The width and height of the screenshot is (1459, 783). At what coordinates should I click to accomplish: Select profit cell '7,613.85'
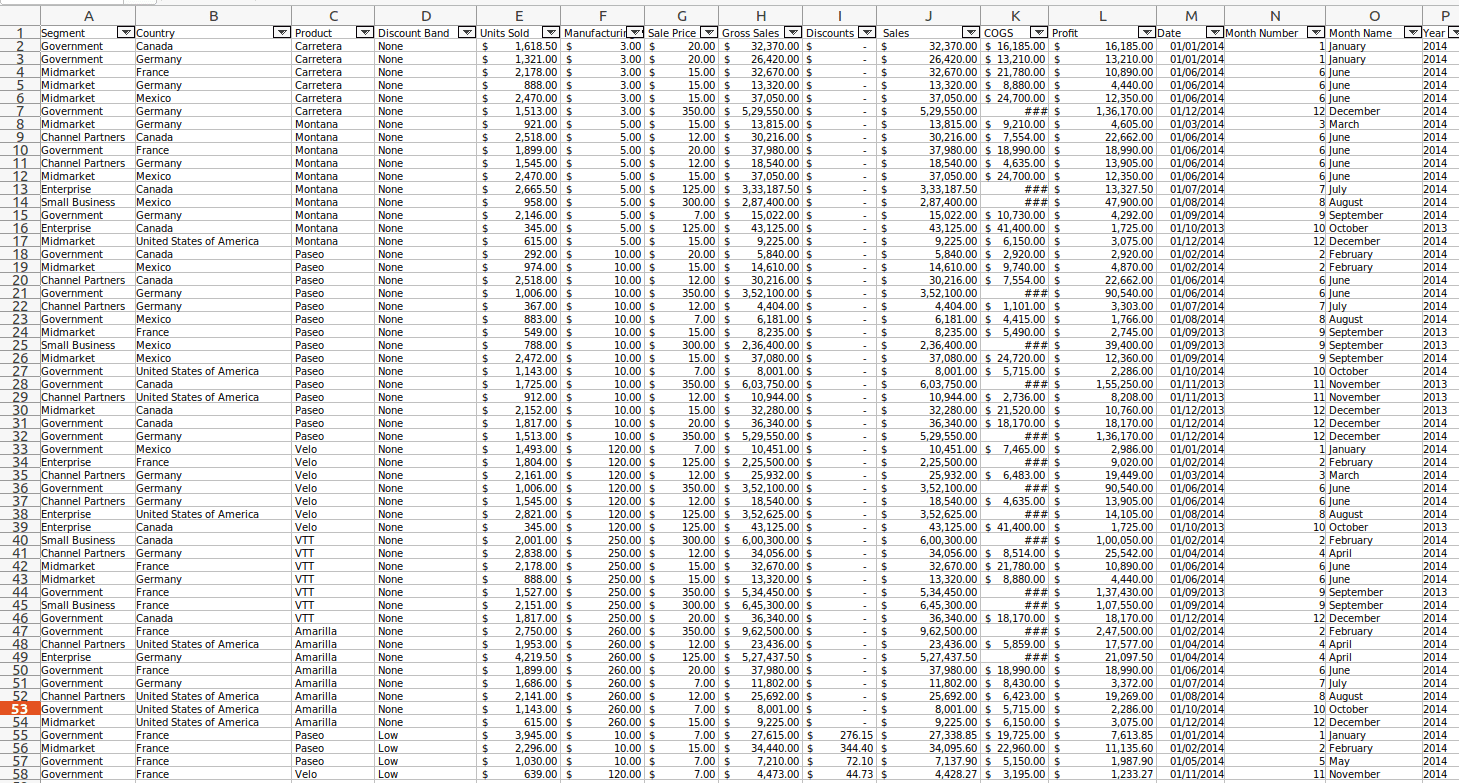click(x=1103, y=735)
